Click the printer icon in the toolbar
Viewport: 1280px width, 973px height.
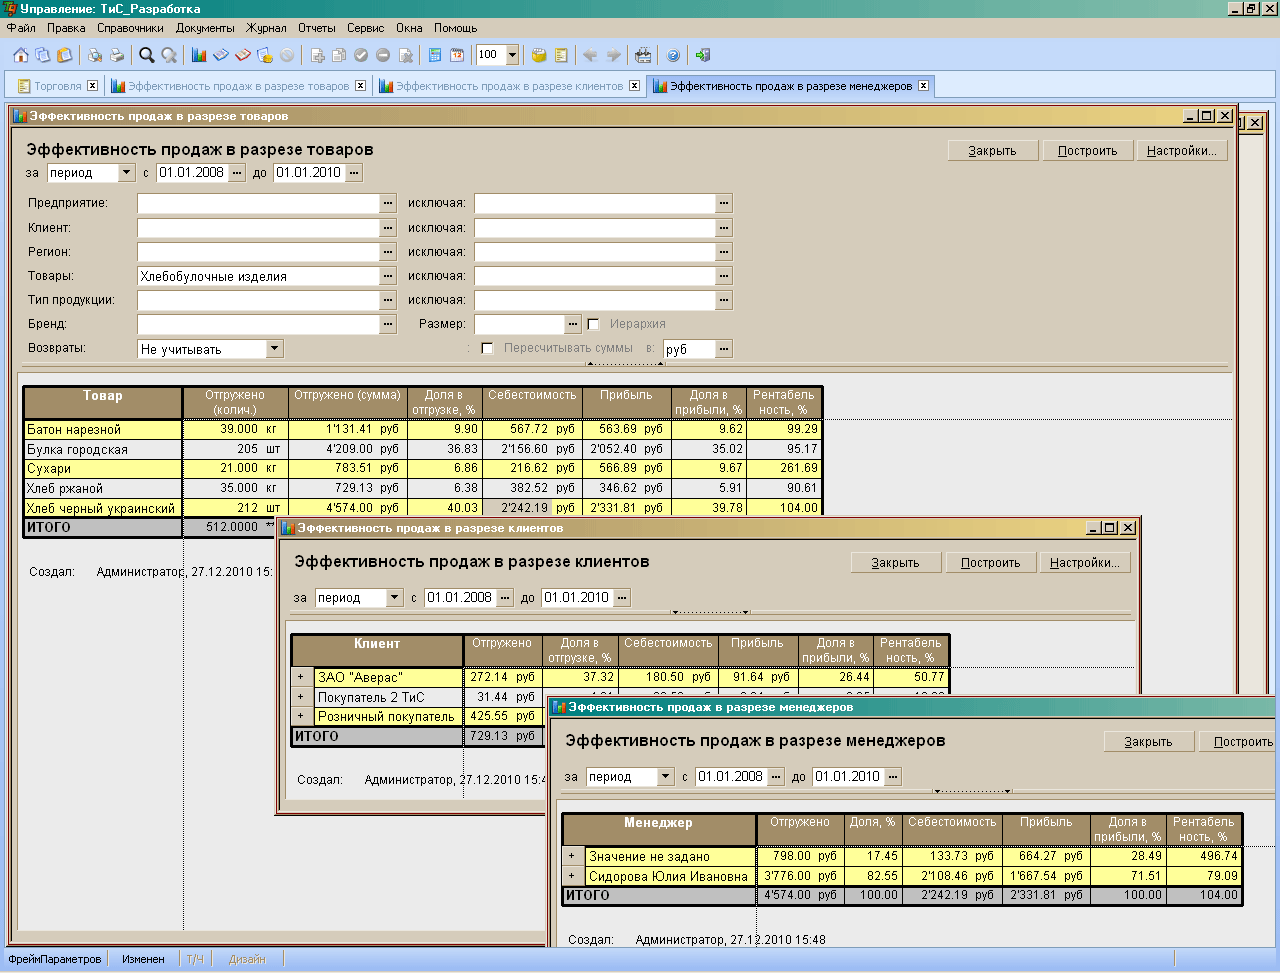[117, 55]
